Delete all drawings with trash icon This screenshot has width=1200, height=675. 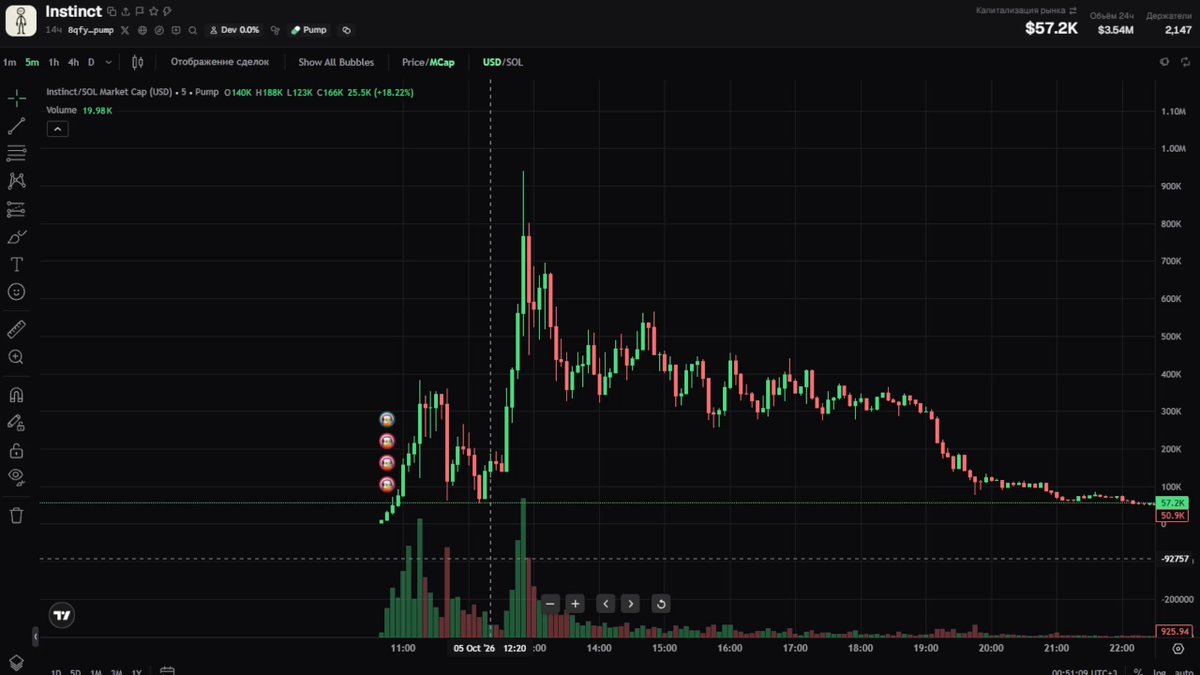pyautogui.click(x=16, y=515)
